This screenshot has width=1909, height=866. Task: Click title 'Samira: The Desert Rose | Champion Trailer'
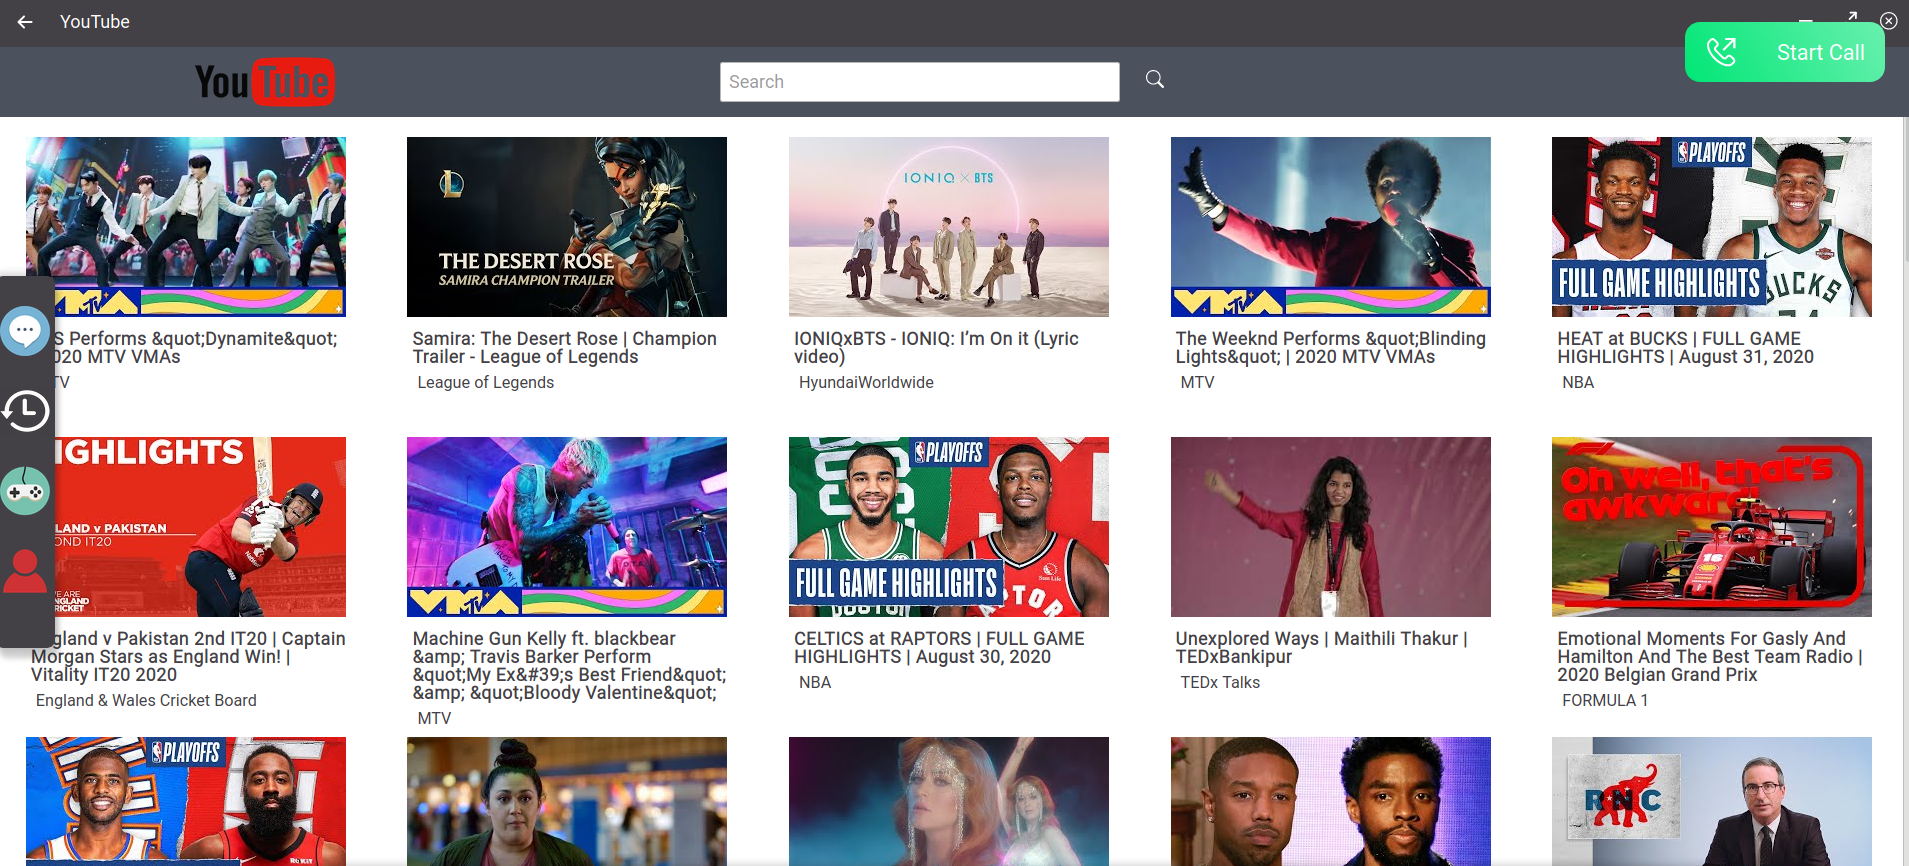point(565,348)
